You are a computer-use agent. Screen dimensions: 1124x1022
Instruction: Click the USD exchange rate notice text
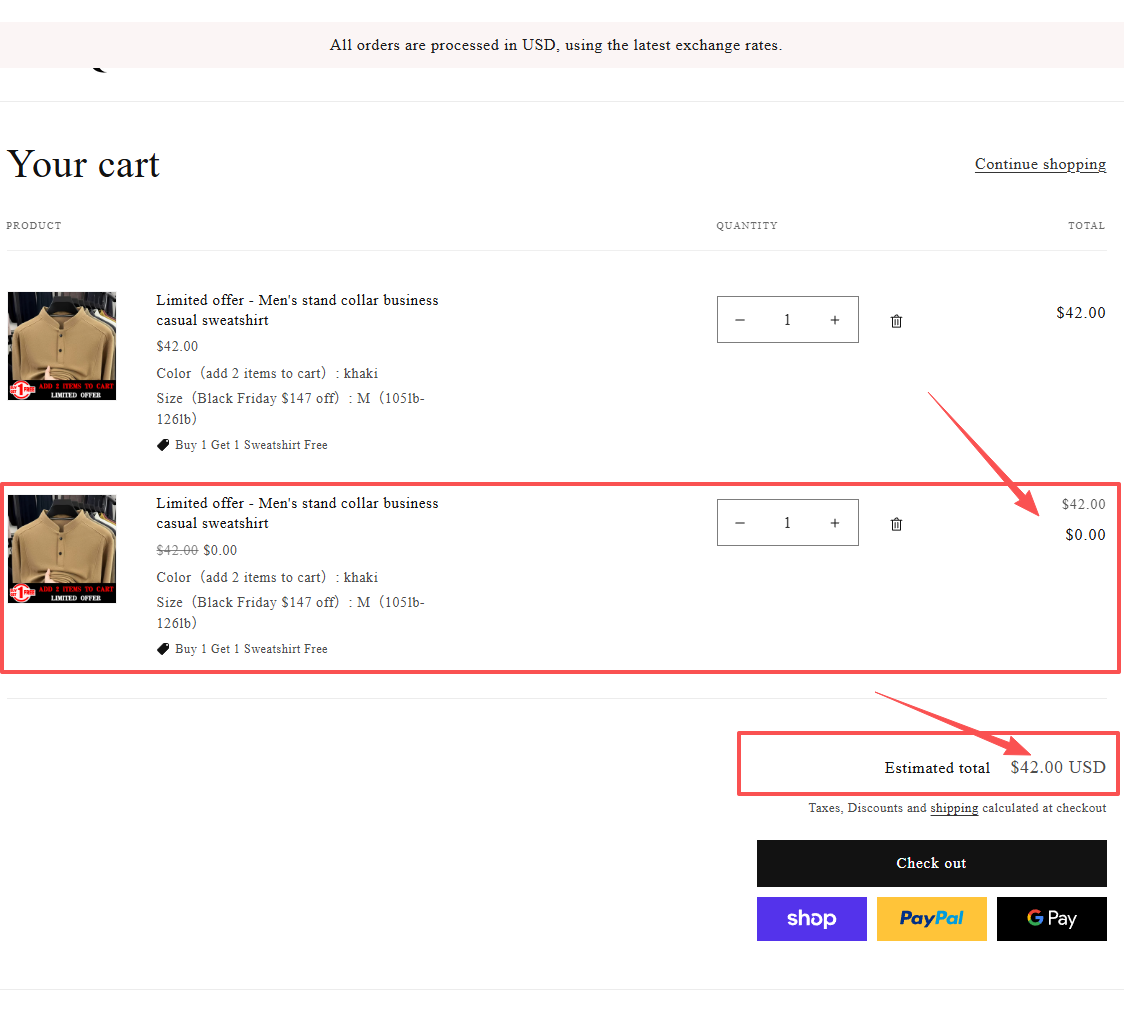tap(556, 45)
